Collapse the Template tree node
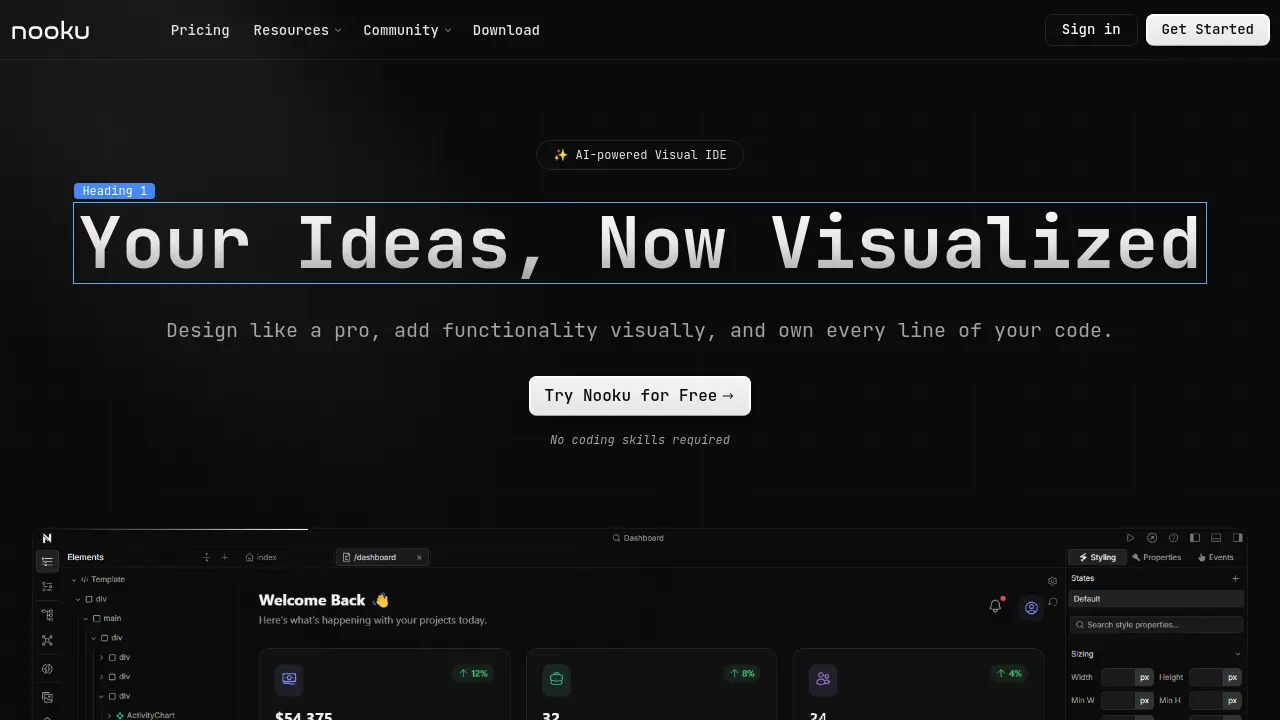1280x720 pixels. (x=74, y=580)
